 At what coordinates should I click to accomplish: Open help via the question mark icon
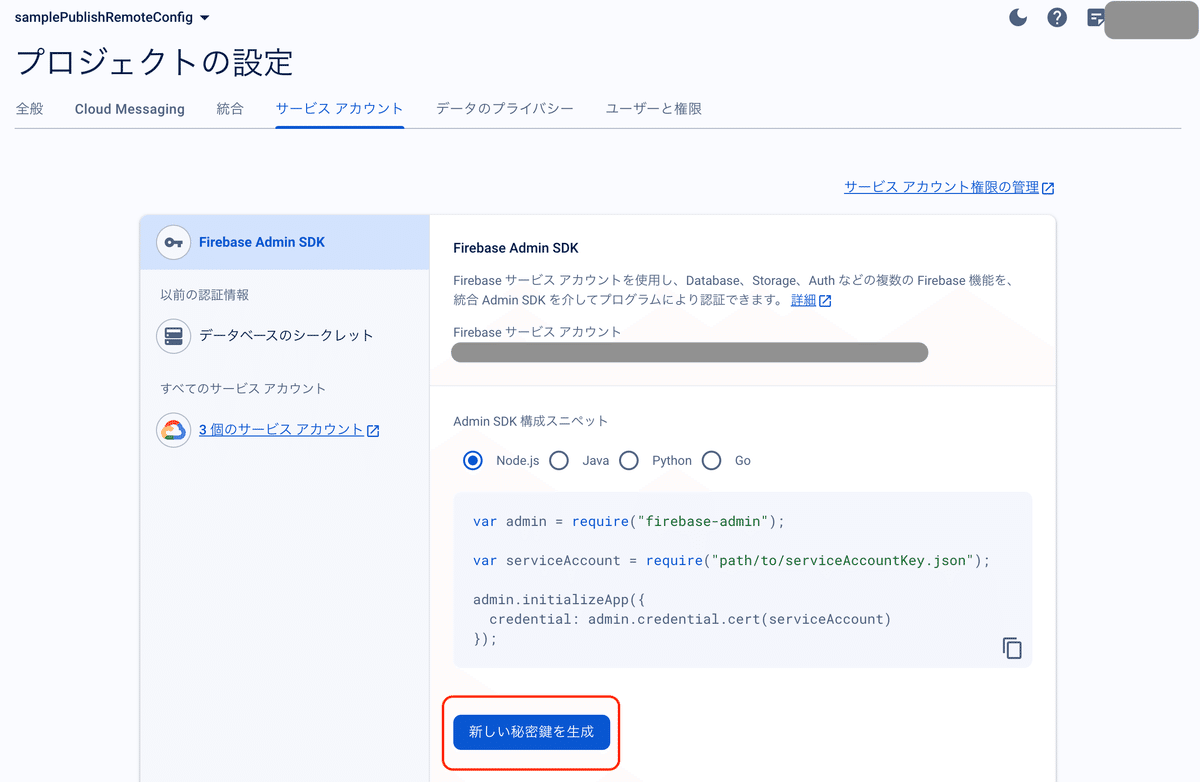[1056, 17]
